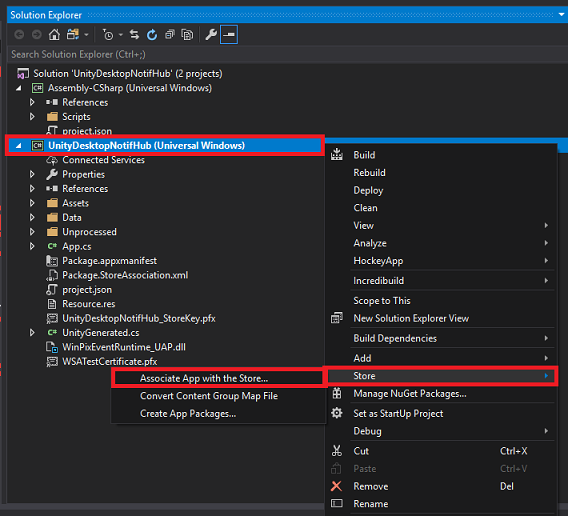
Task: Choose Associate App with the Store
Action: click(x=204, y=378)
